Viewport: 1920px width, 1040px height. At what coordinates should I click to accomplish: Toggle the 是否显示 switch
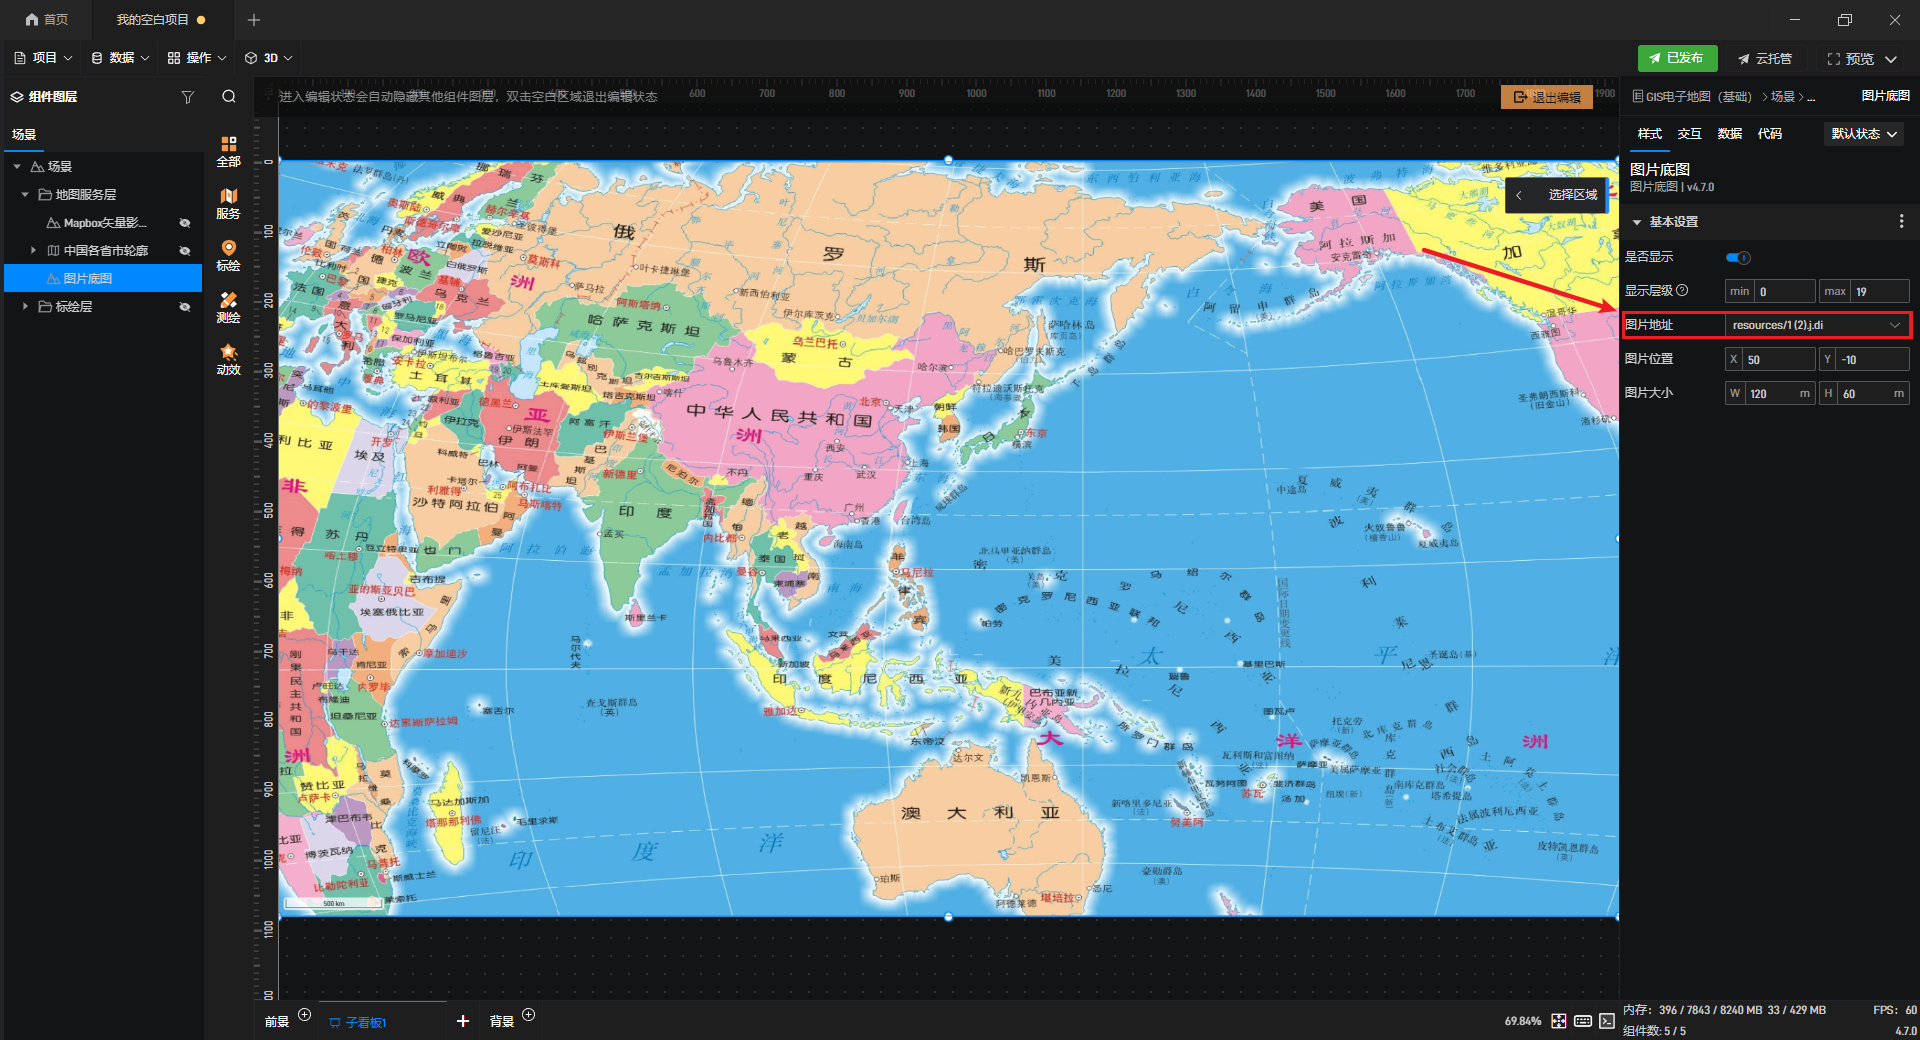[x=1738, y=258]
